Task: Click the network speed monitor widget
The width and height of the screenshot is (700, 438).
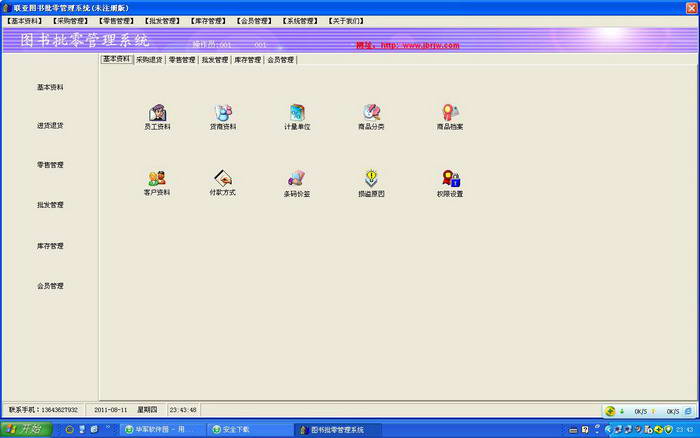Action: [648, 411]
